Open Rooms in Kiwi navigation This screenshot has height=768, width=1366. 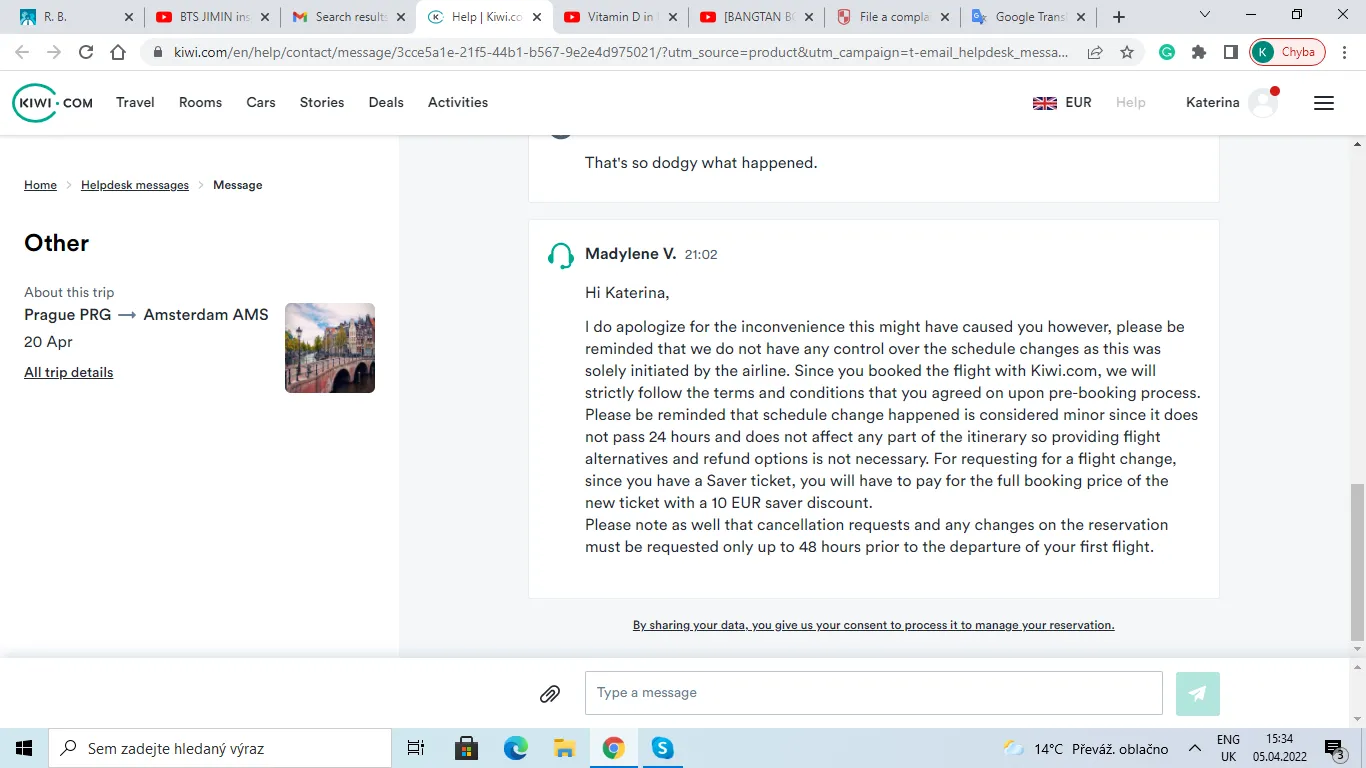(200, 103)
